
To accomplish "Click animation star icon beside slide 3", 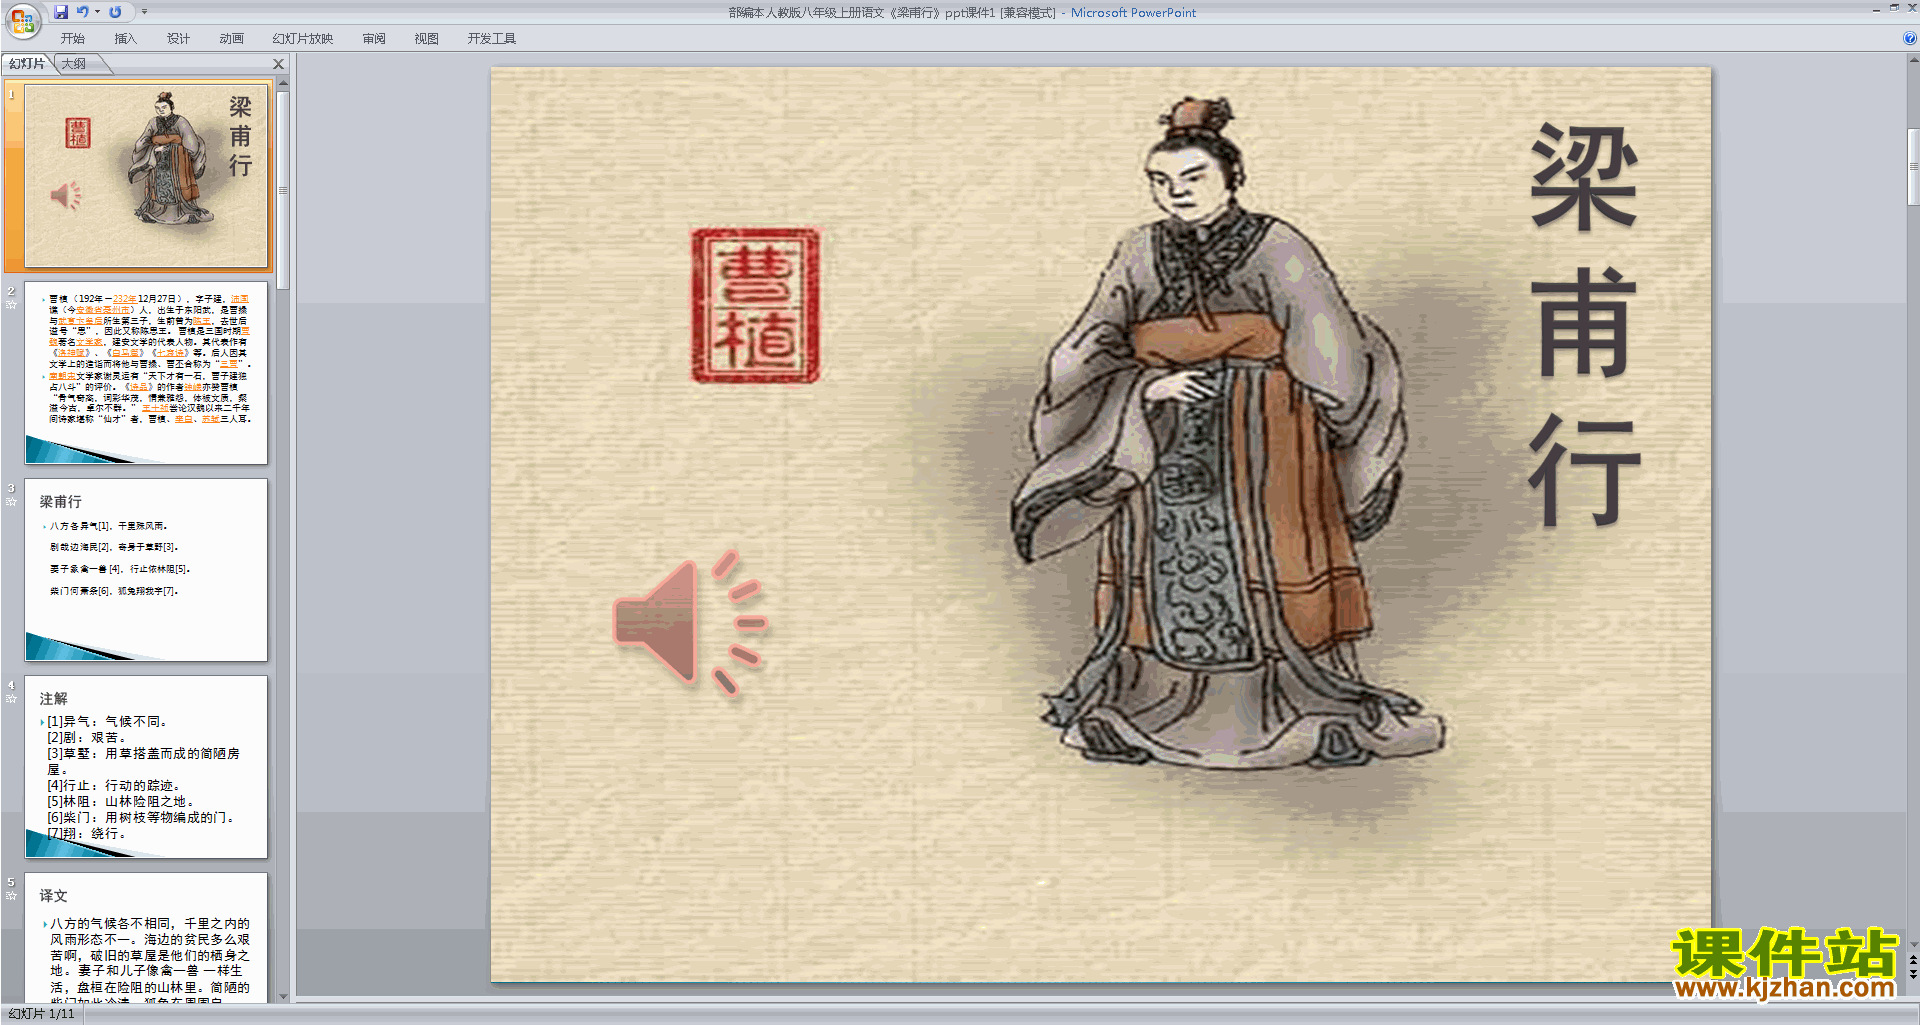I will [x=11, y=501].
